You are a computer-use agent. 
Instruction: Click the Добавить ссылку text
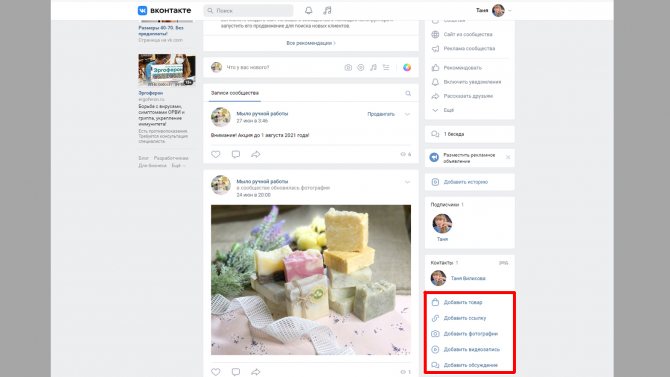click(464, 318)
